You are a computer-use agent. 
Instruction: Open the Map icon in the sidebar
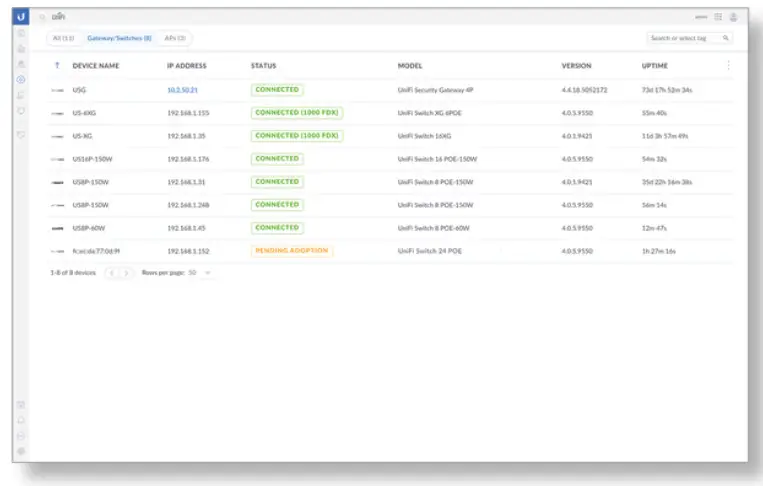[x=21, y=64]
